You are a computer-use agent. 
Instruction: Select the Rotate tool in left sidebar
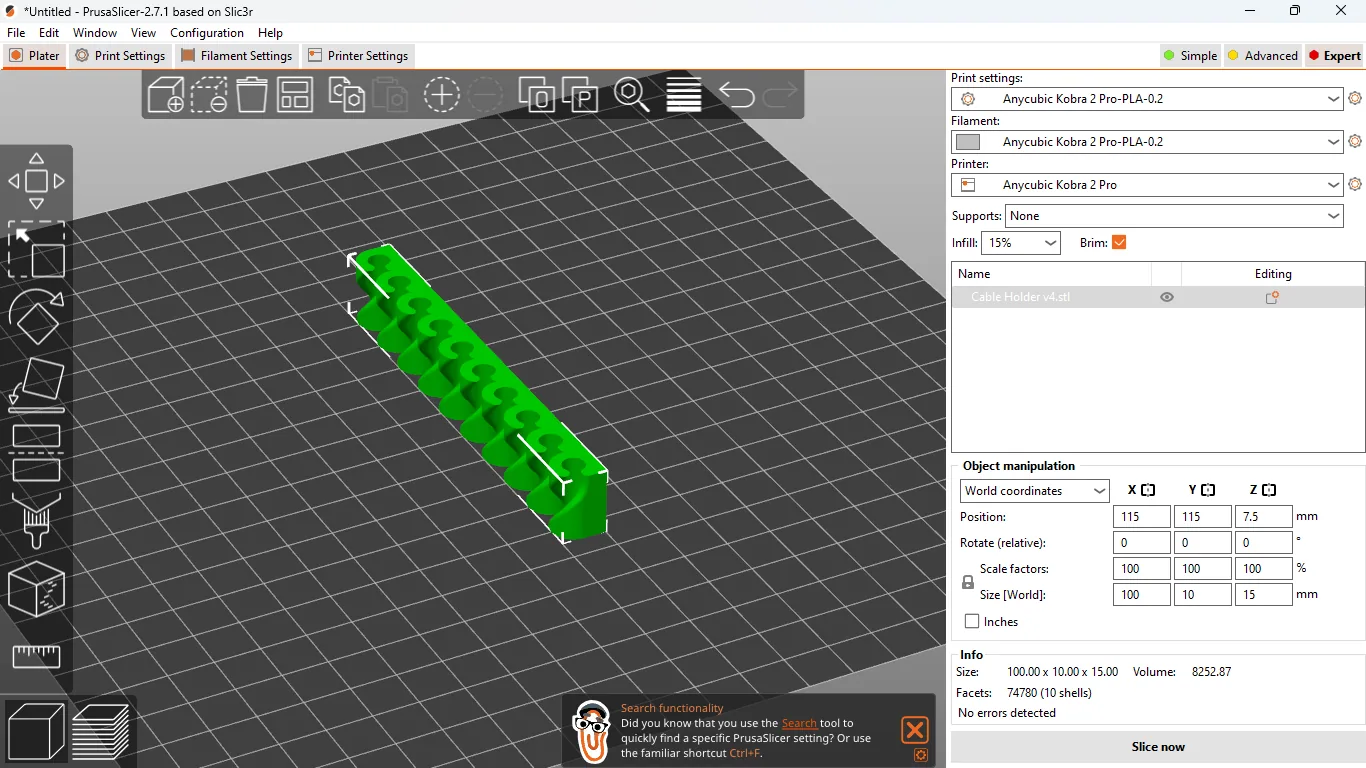[x=36, y=317]
